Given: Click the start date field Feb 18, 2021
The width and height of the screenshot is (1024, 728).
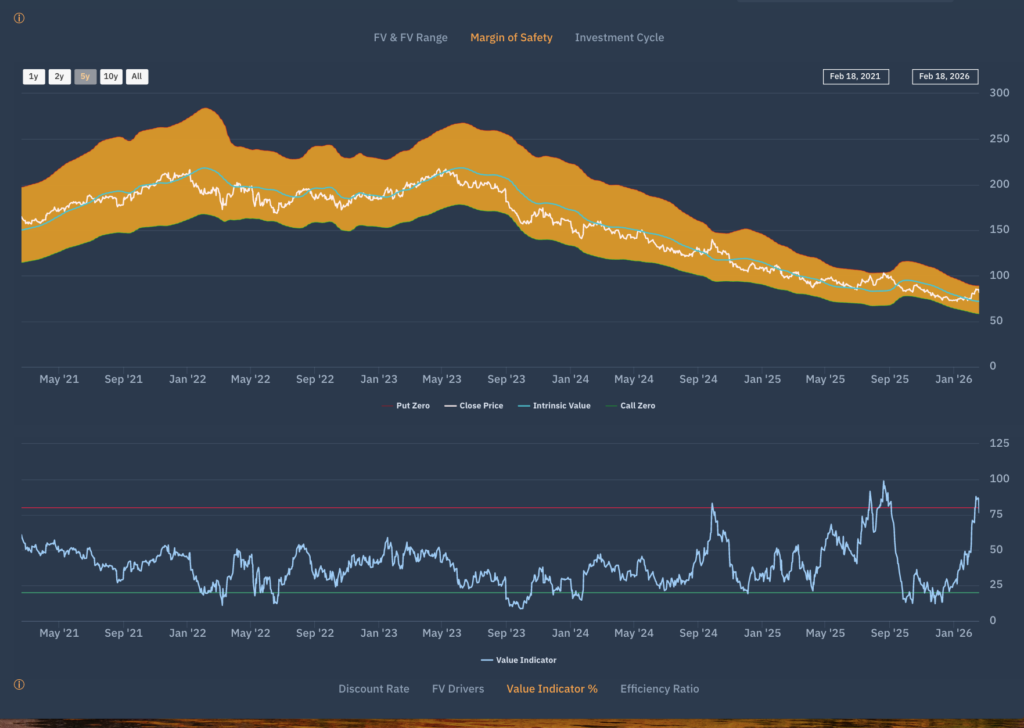Looking at the screenshot, I should [x=855, y=77].
